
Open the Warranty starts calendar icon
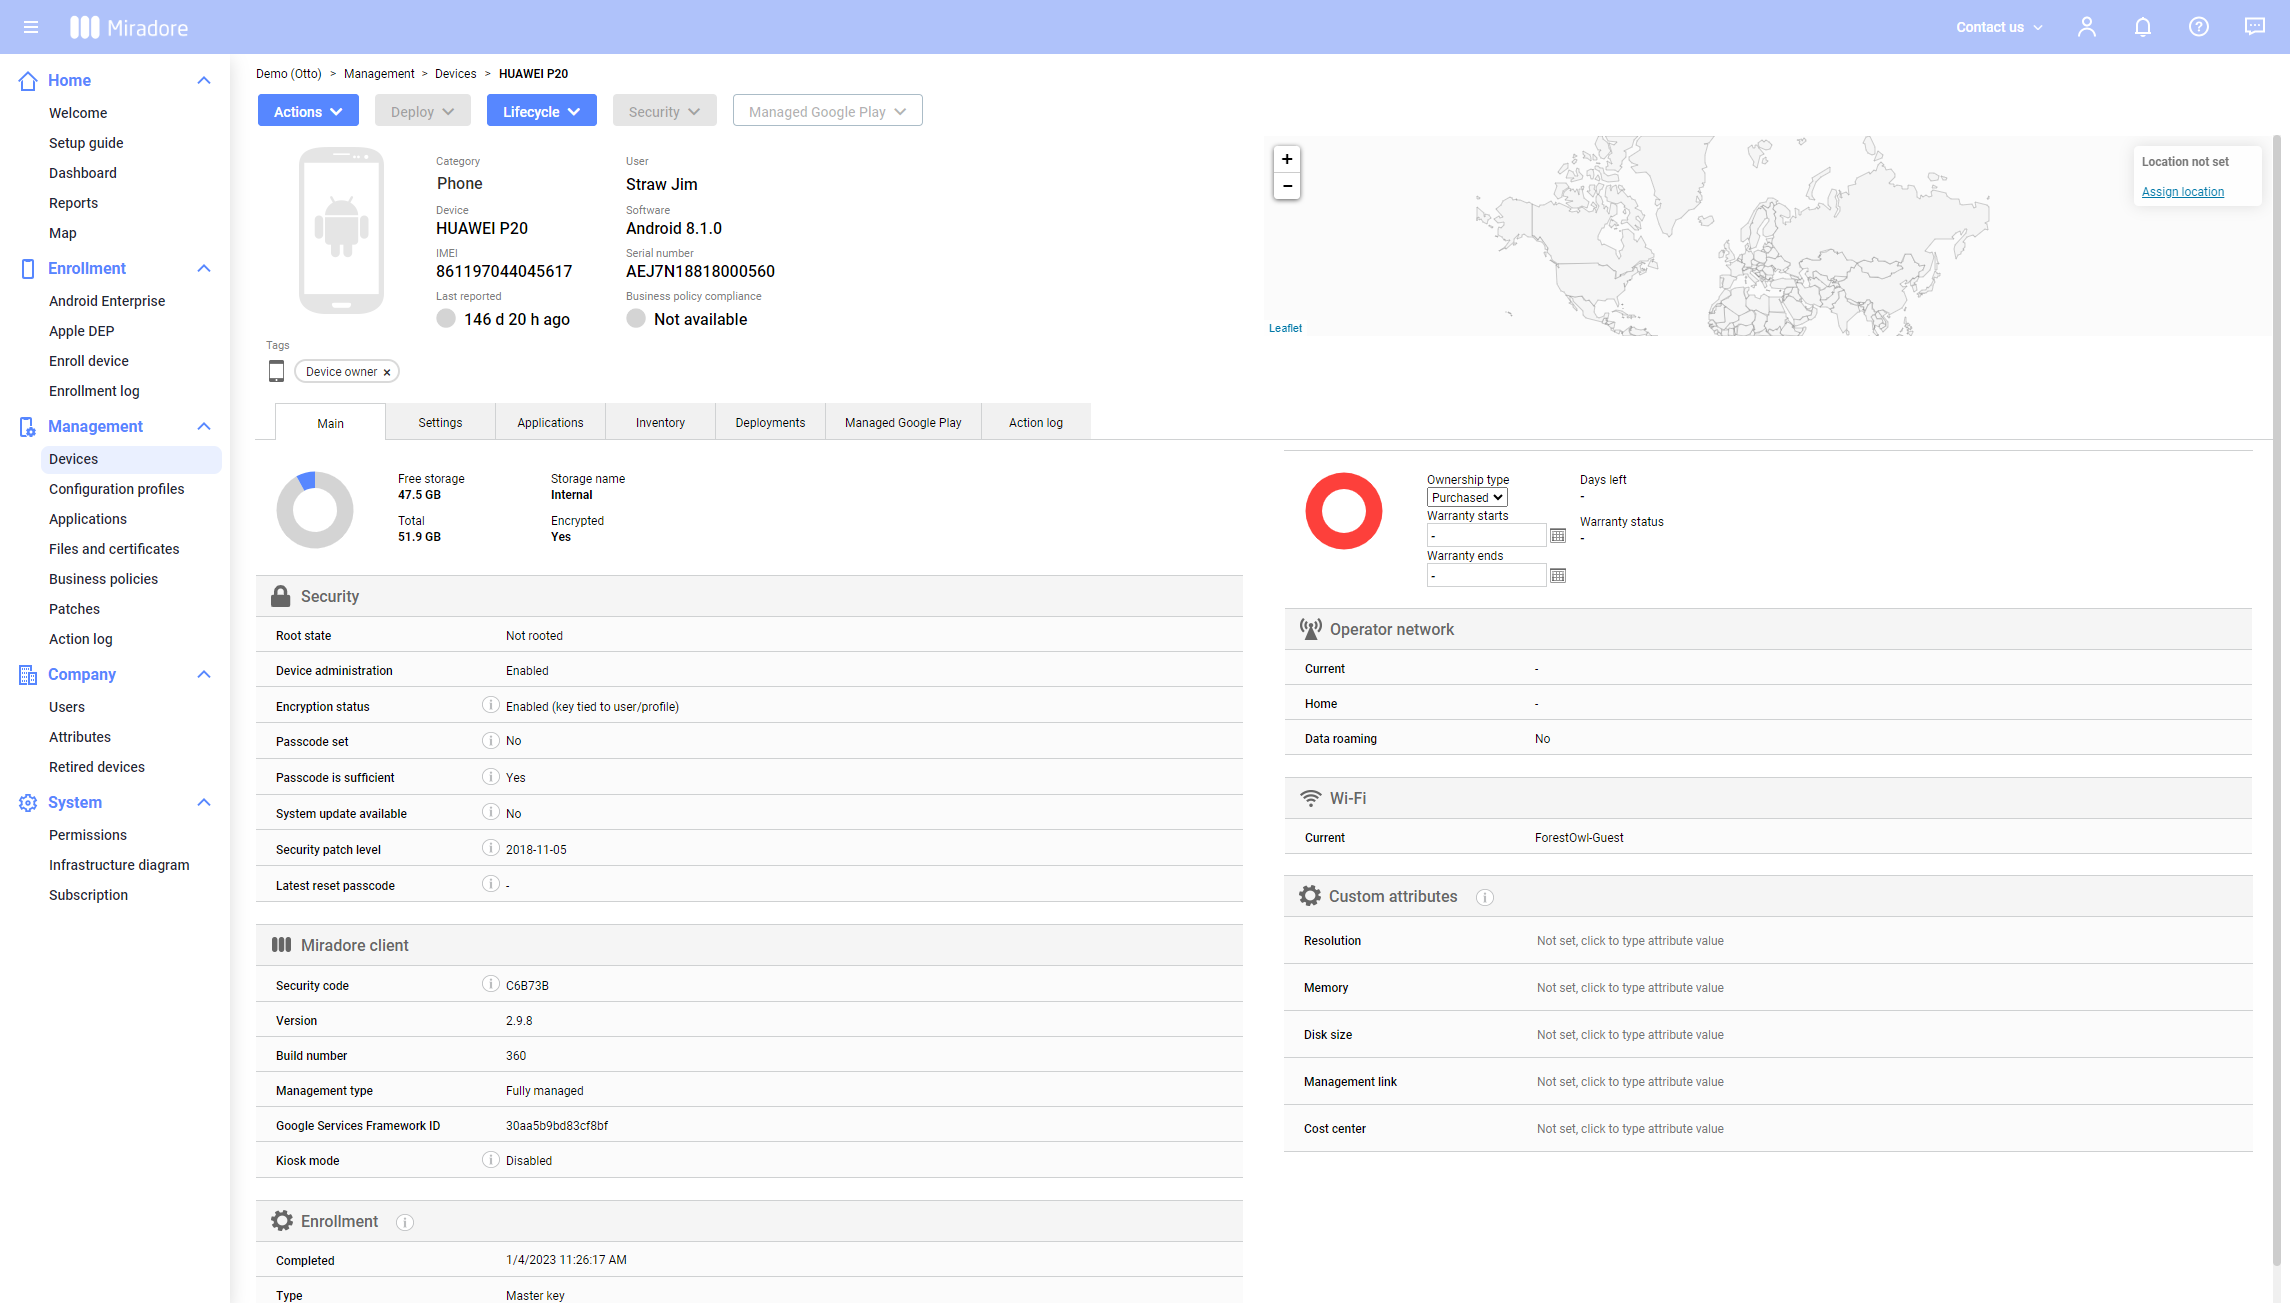1557,536
